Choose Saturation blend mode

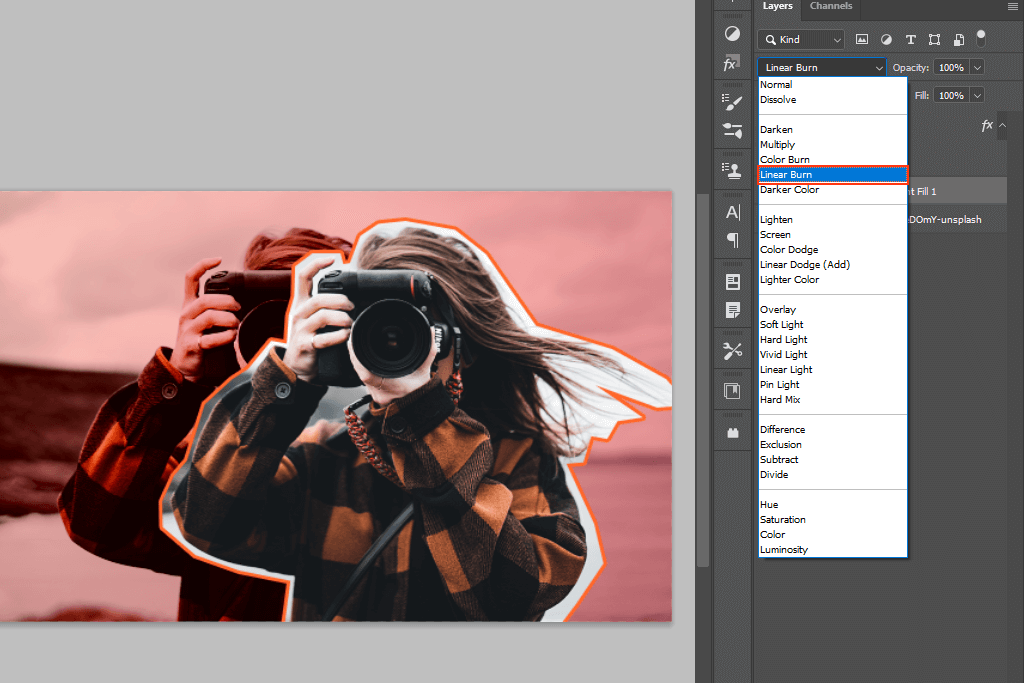[833, 520]
